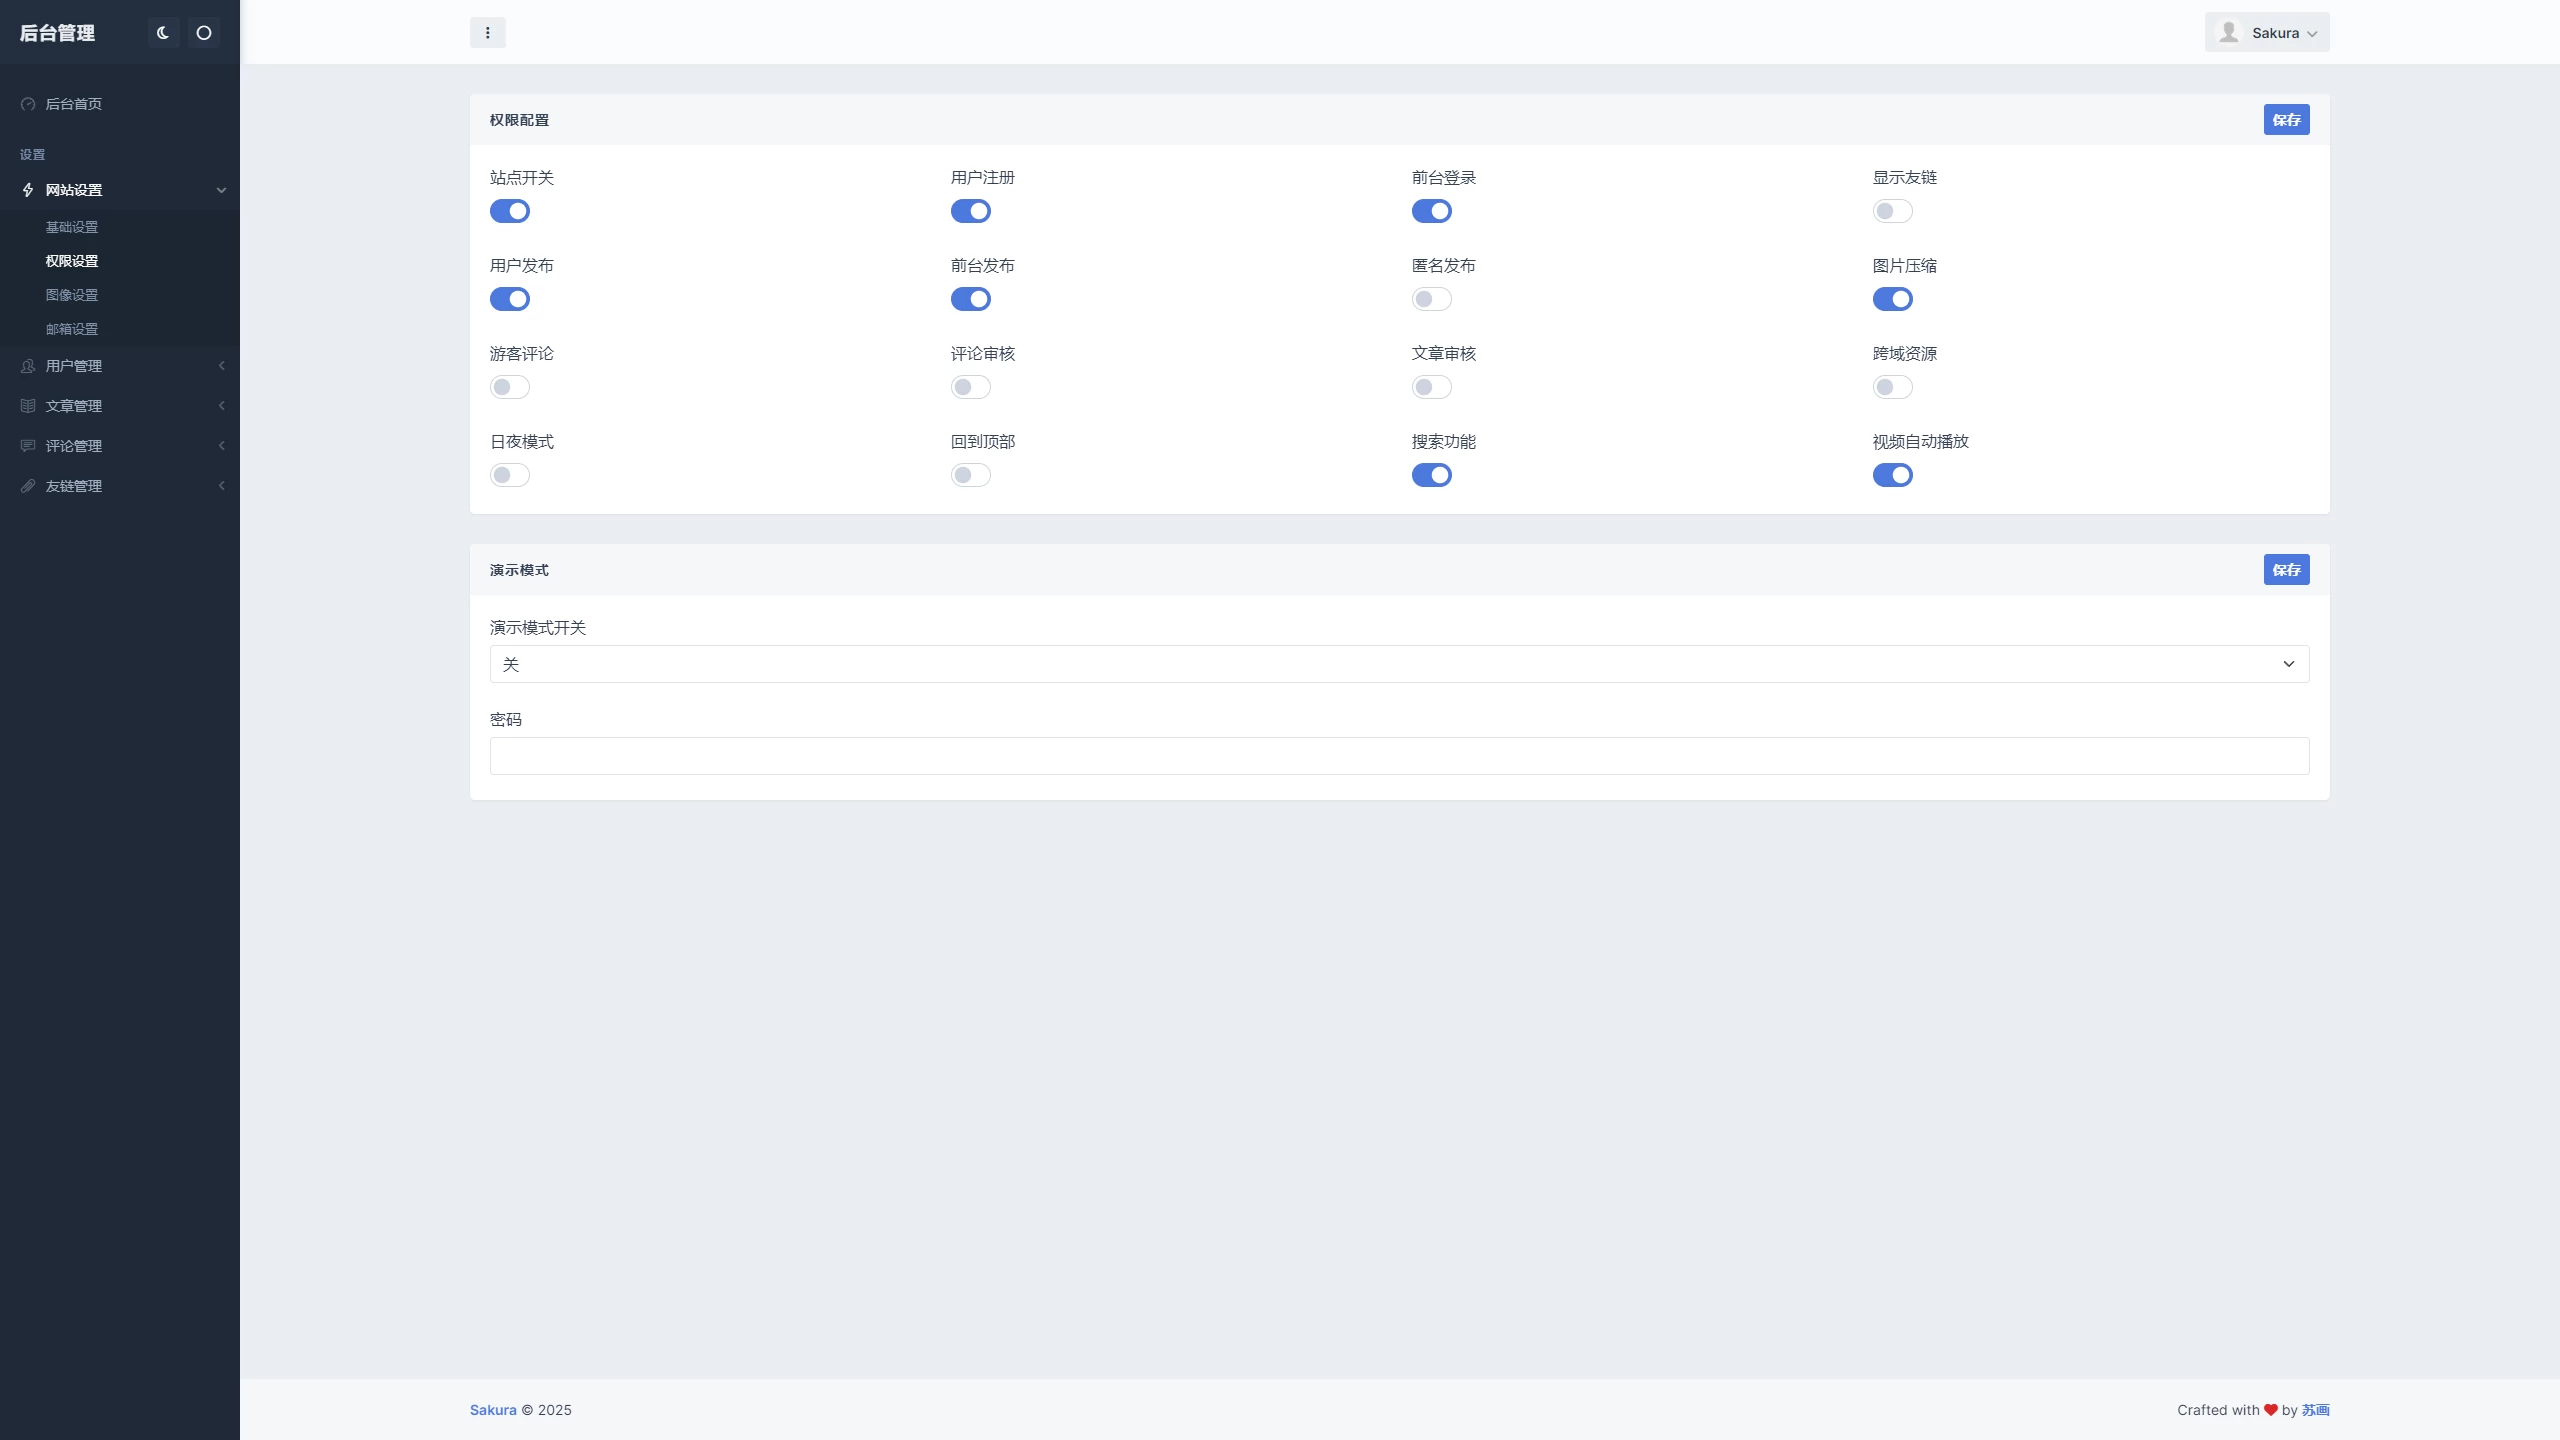Open the 演示模式开关 dropdown
Image resolution: width=2560 pixels, height=1440 pixels.
[1399, 664]
